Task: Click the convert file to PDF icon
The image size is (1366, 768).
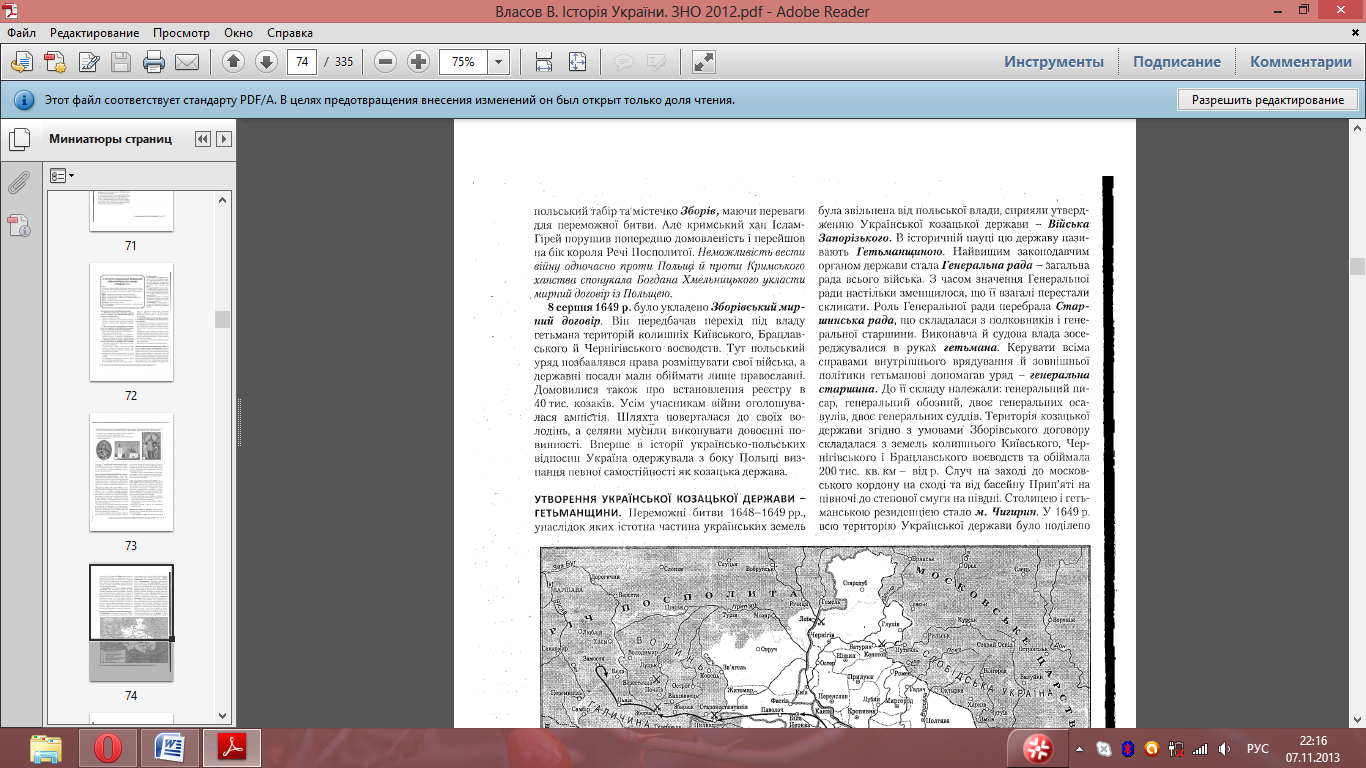Action: (x=56, y=62)
